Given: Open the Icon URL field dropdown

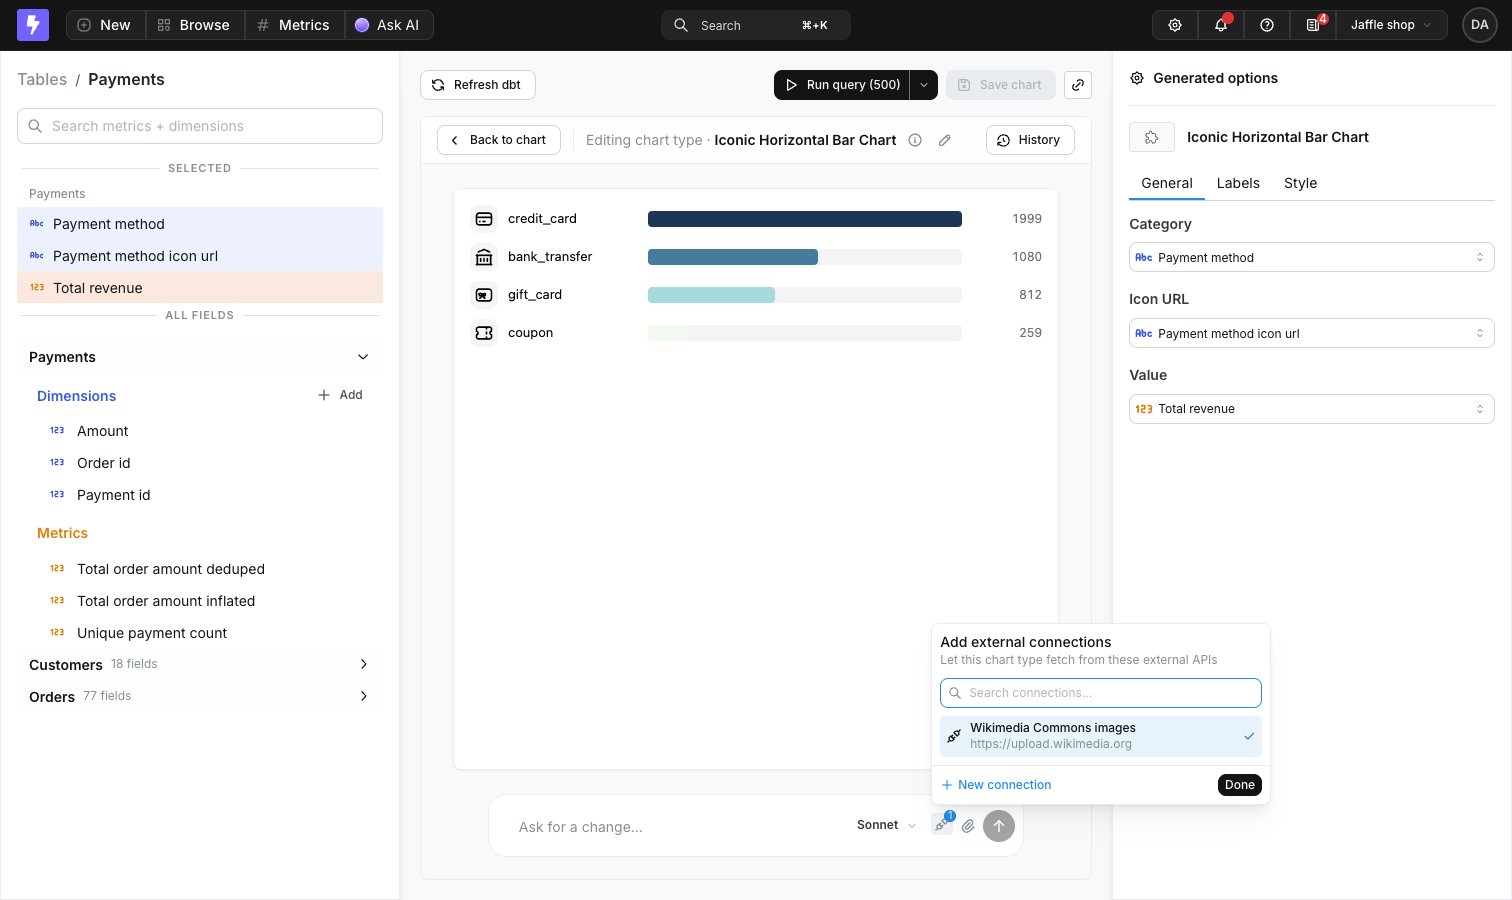Looking at the screenshot, I should point(1312,333).
